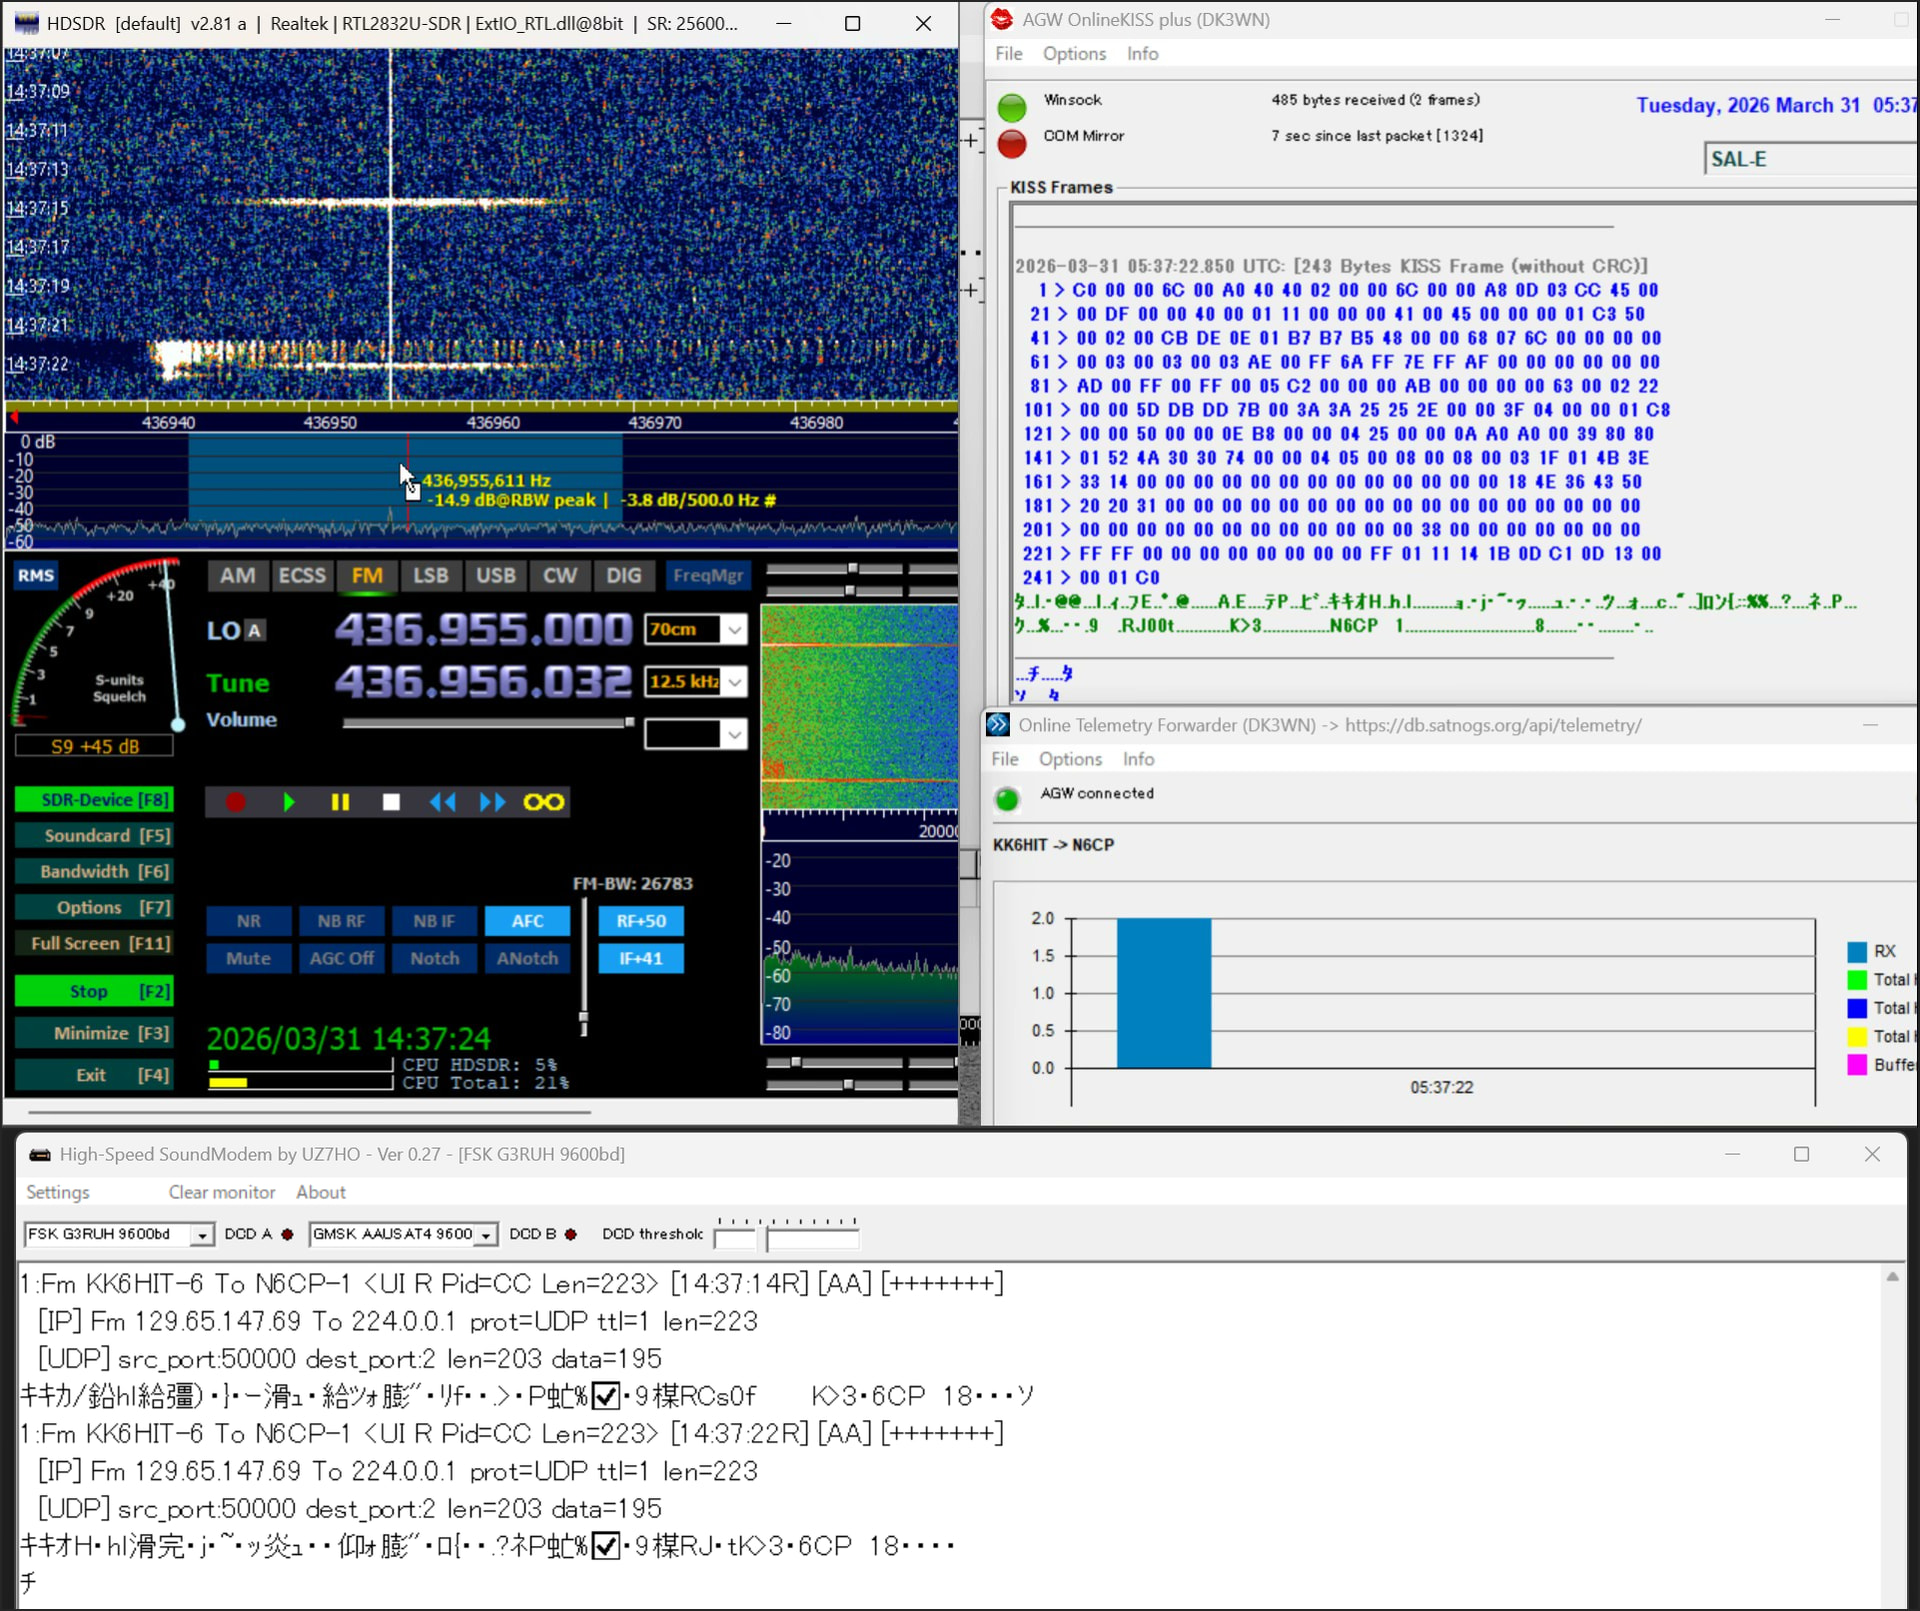Click the Stop [F2] button
The height and width of the screenshot is (1611, 1920).
point(94,991)
